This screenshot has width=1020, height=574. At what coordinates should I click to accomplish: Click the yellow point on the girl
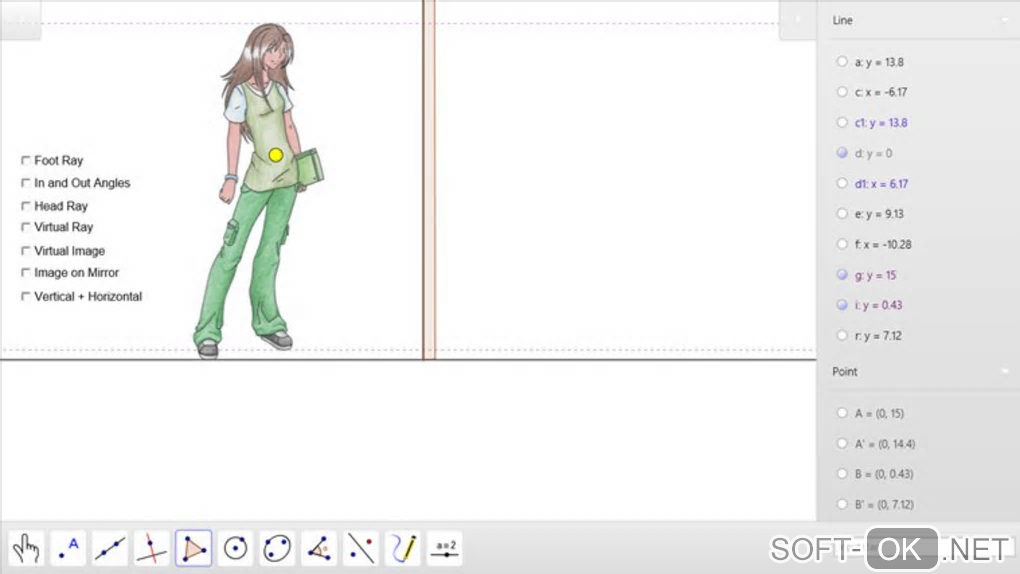pos(276,155)
